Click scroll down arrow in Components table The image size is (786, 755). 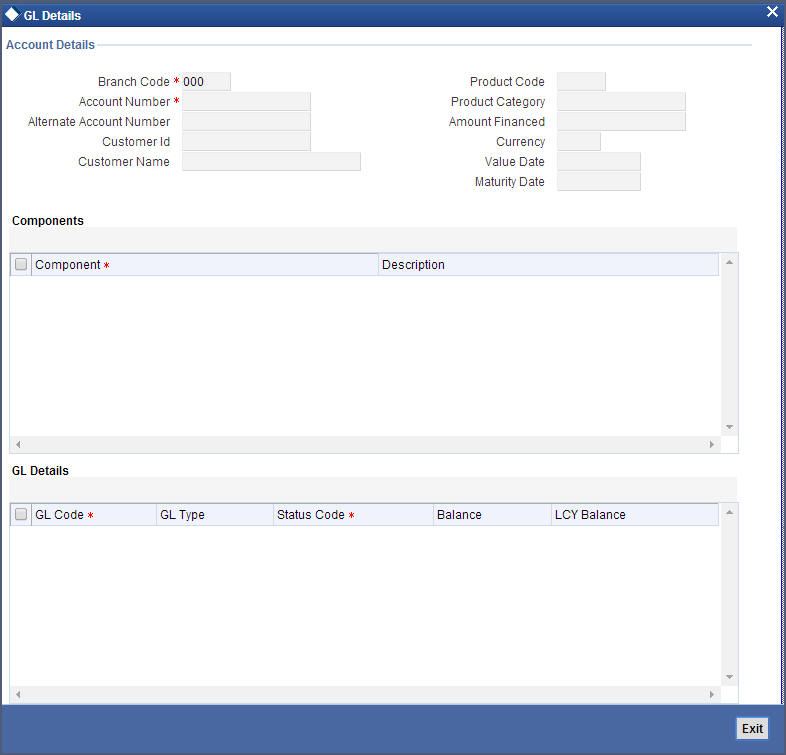point(729,427)
